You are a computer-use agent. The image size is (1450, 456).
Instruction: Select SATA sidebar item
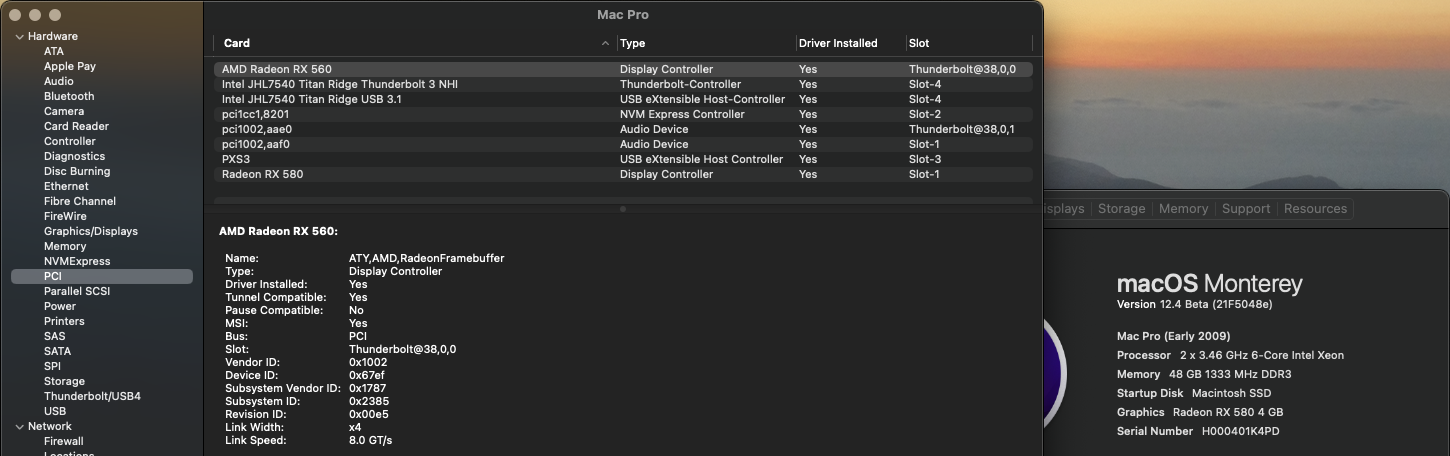[x=57, y=351]
